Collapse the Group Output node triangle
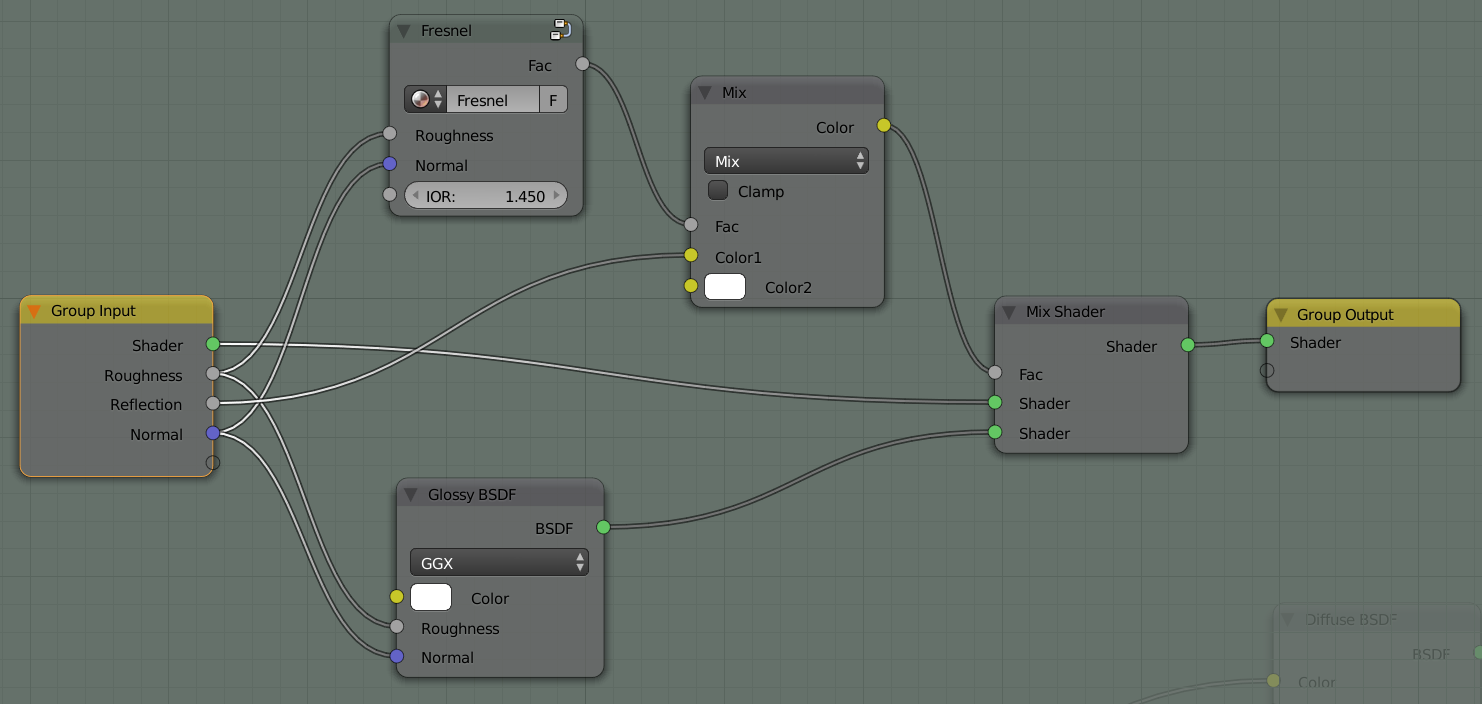 tap(1280, 315)
